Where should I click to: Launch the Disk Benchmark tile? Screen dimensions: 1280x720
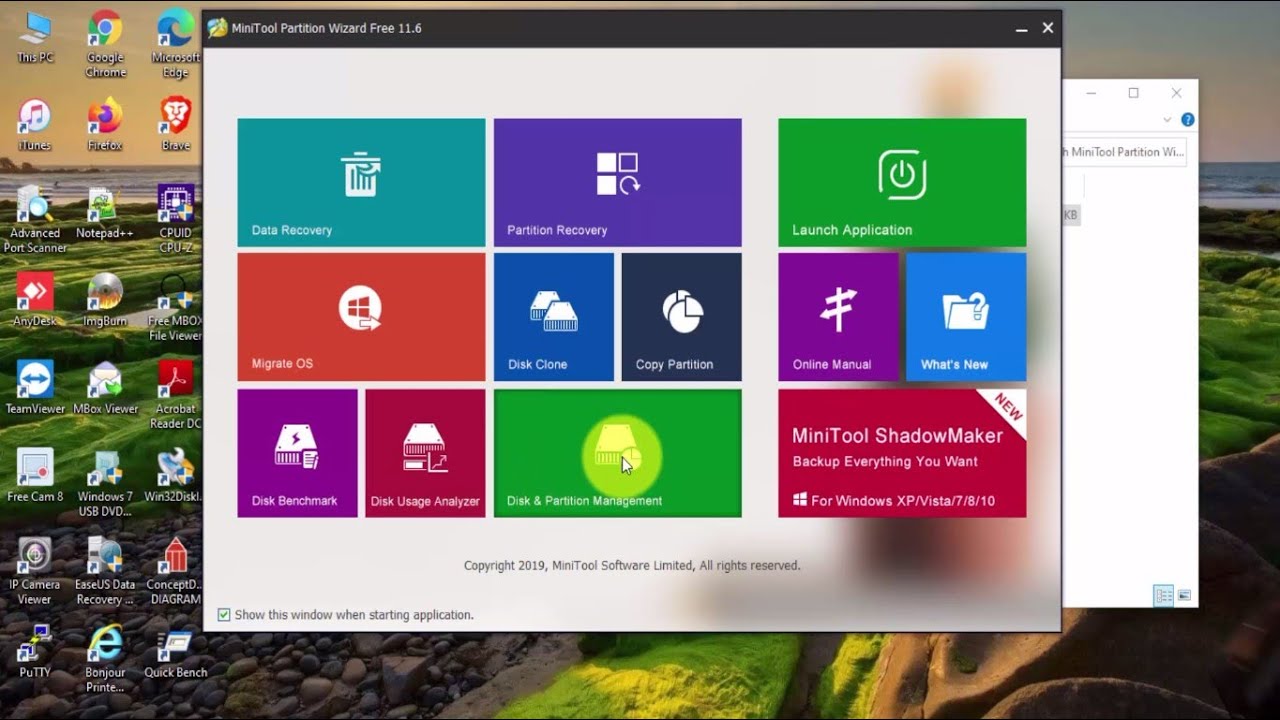(297, 453)
